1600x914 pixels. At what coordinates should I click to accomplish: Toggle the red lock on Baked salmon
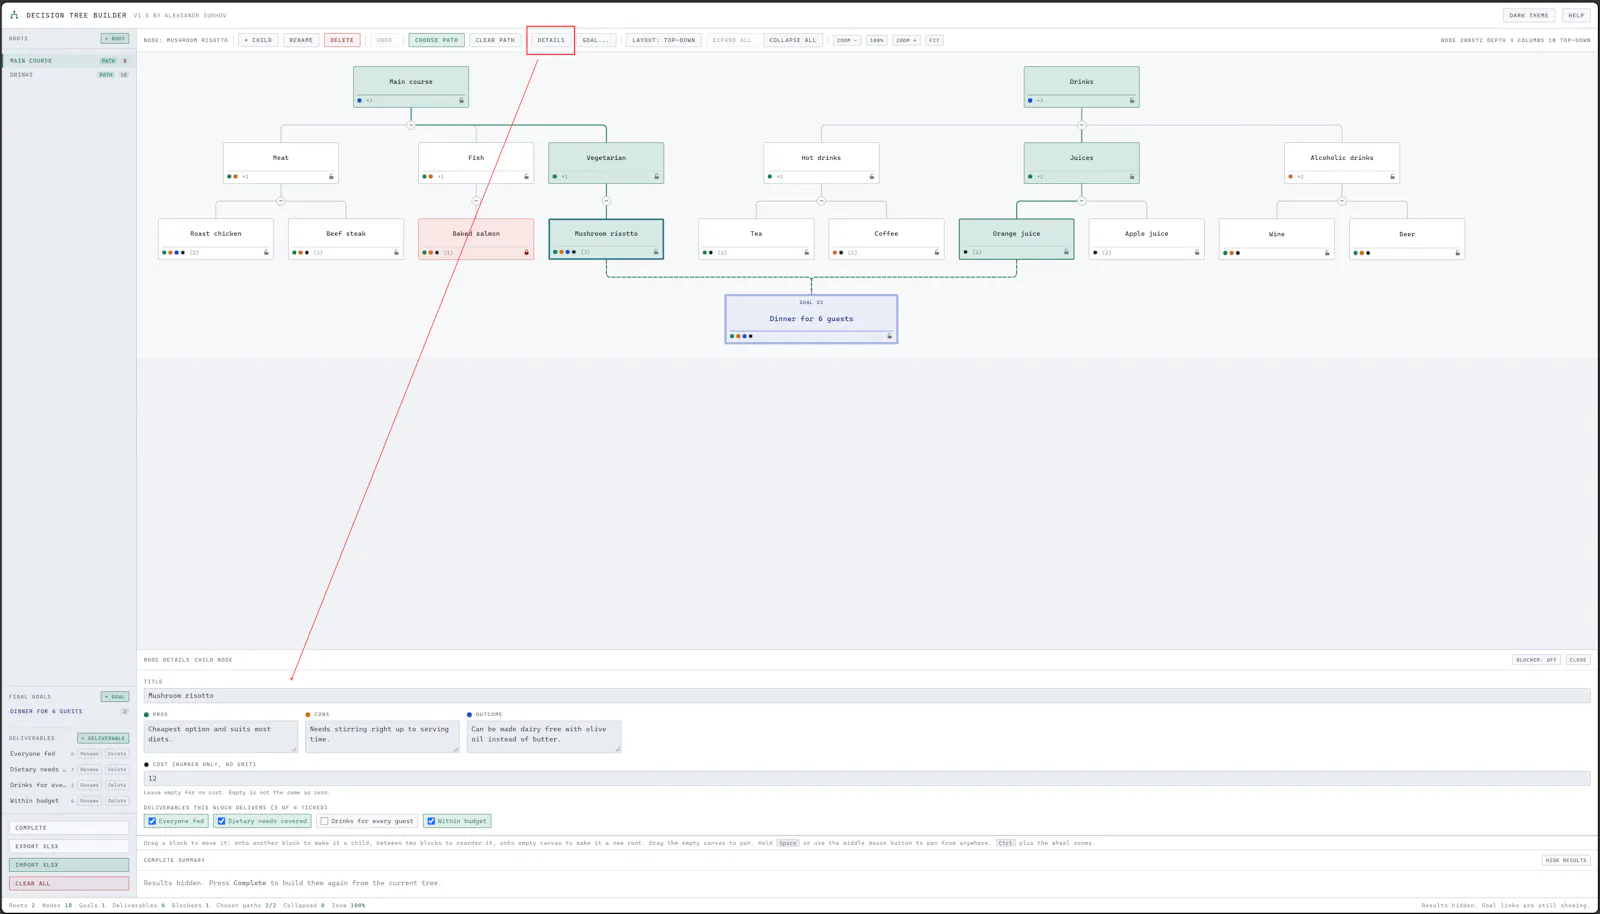526,252
